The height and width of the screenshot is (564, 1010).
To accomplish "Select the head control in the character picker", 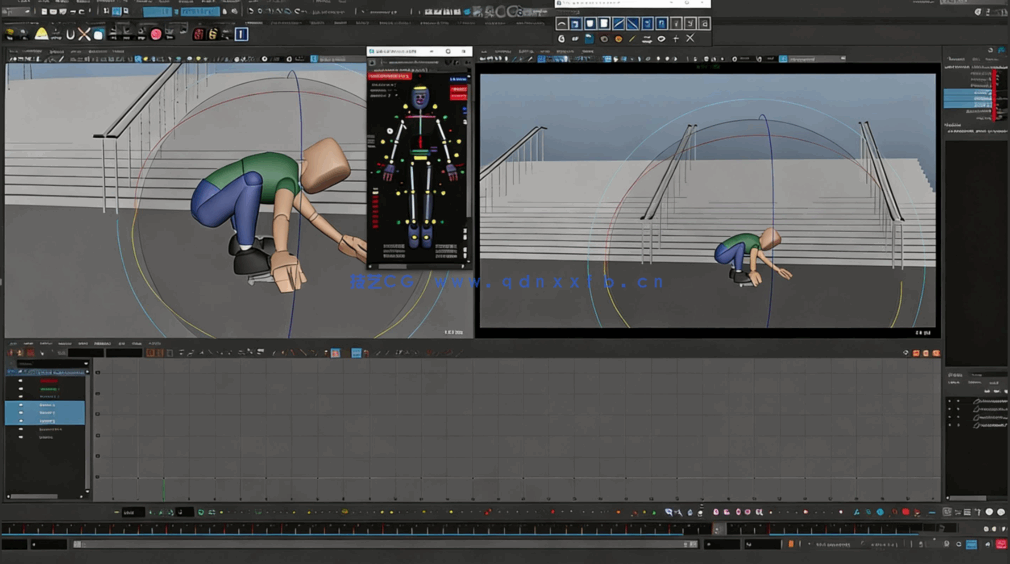I will point(421,98).
